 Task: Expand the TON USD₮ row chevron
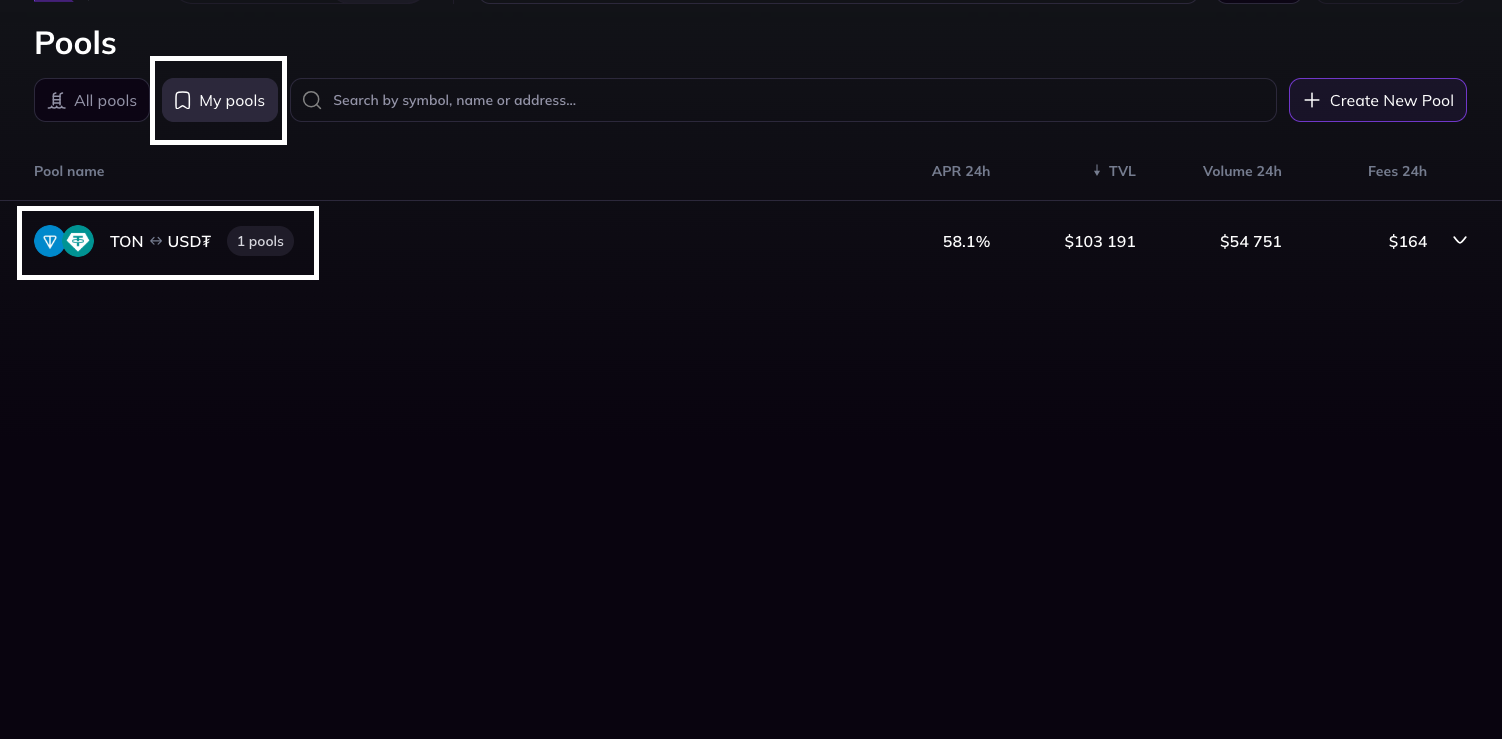1460,241
